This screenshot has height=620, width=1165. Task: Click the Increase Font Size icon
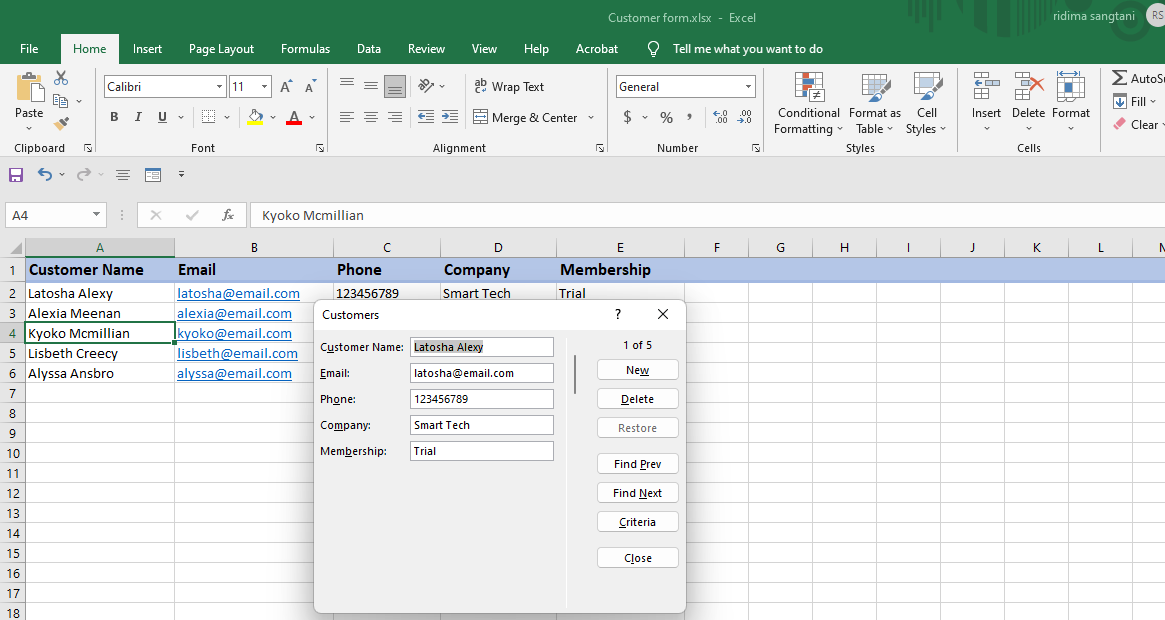[287, 87]
